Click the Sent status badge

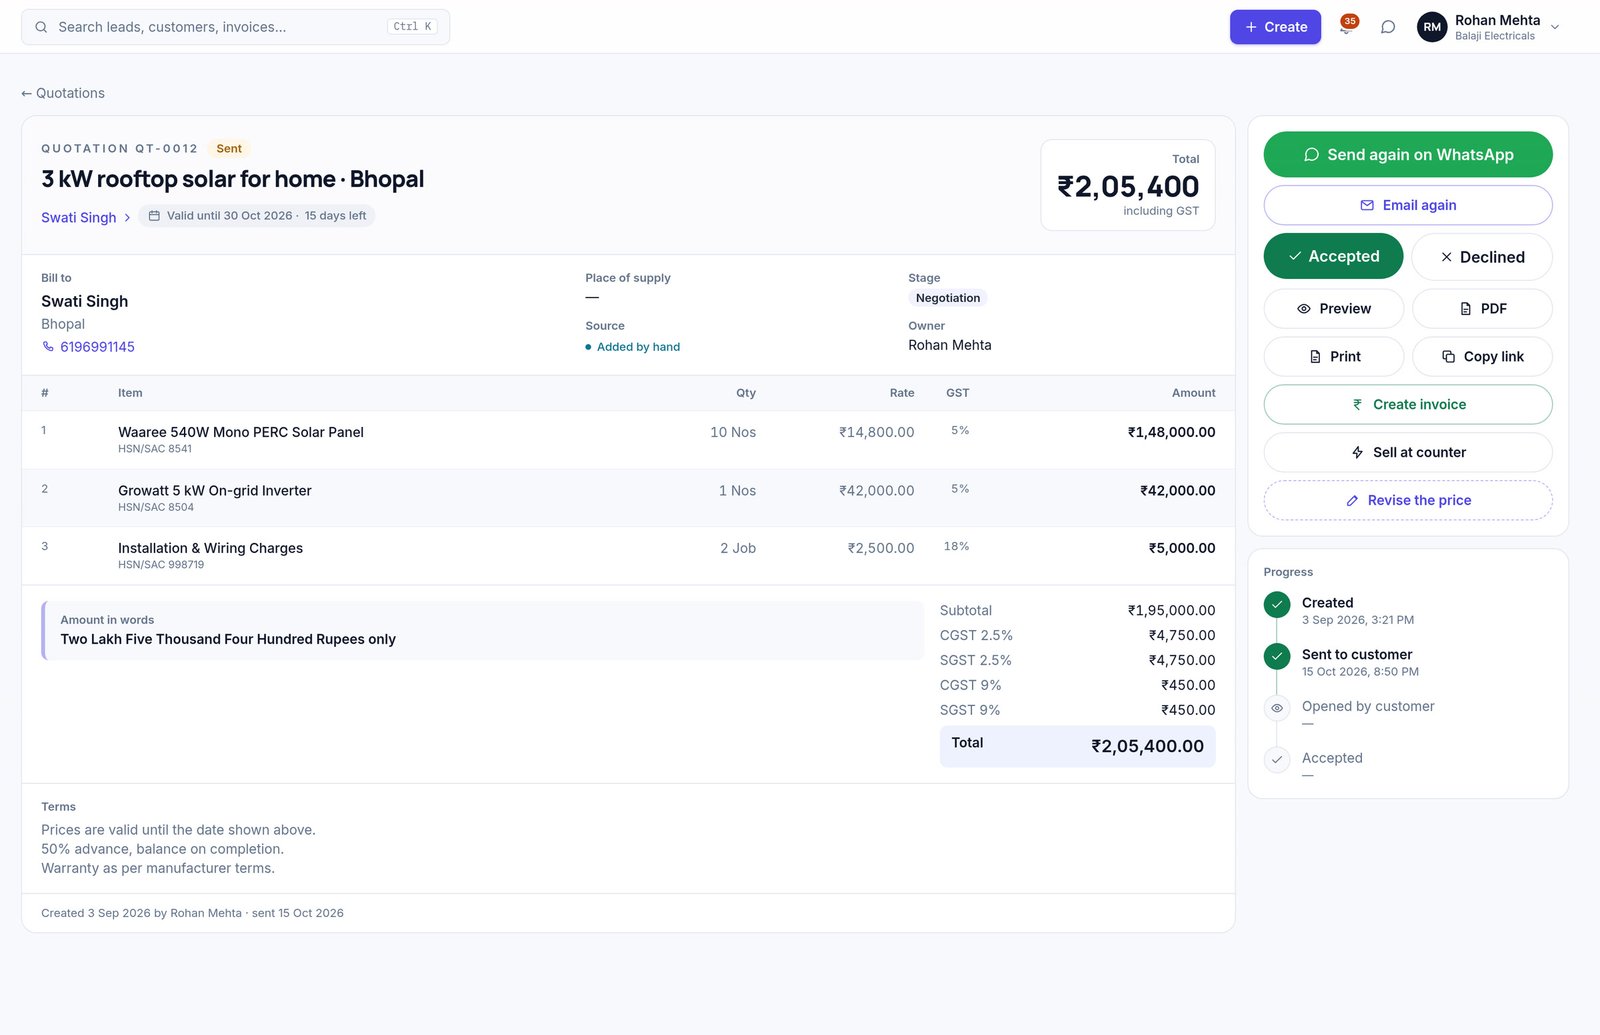pos(229,149)
